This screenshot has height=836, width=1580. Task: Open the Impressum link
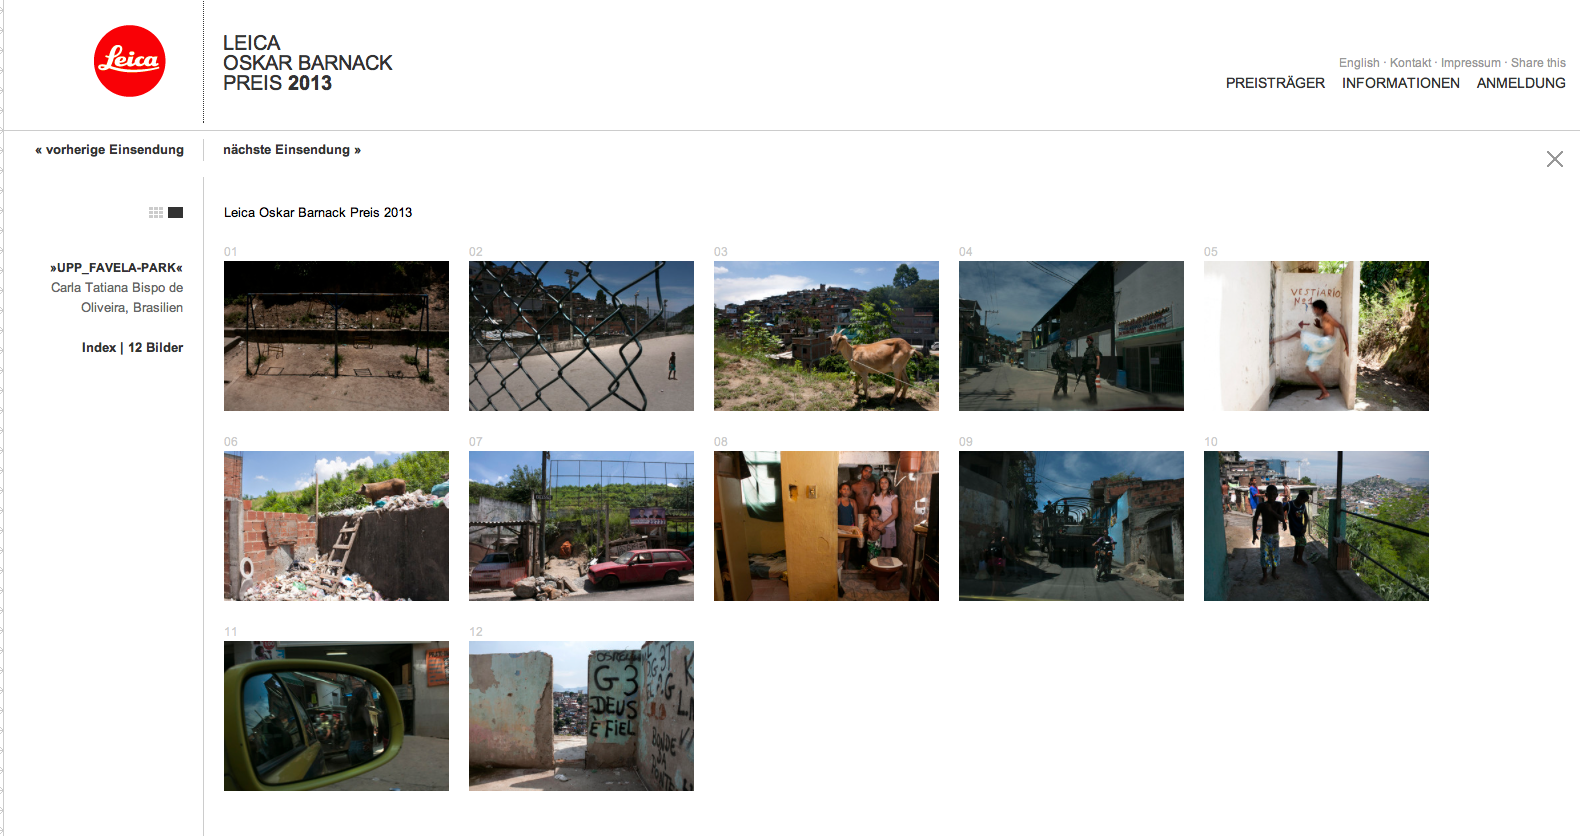tap(1470, 62)
